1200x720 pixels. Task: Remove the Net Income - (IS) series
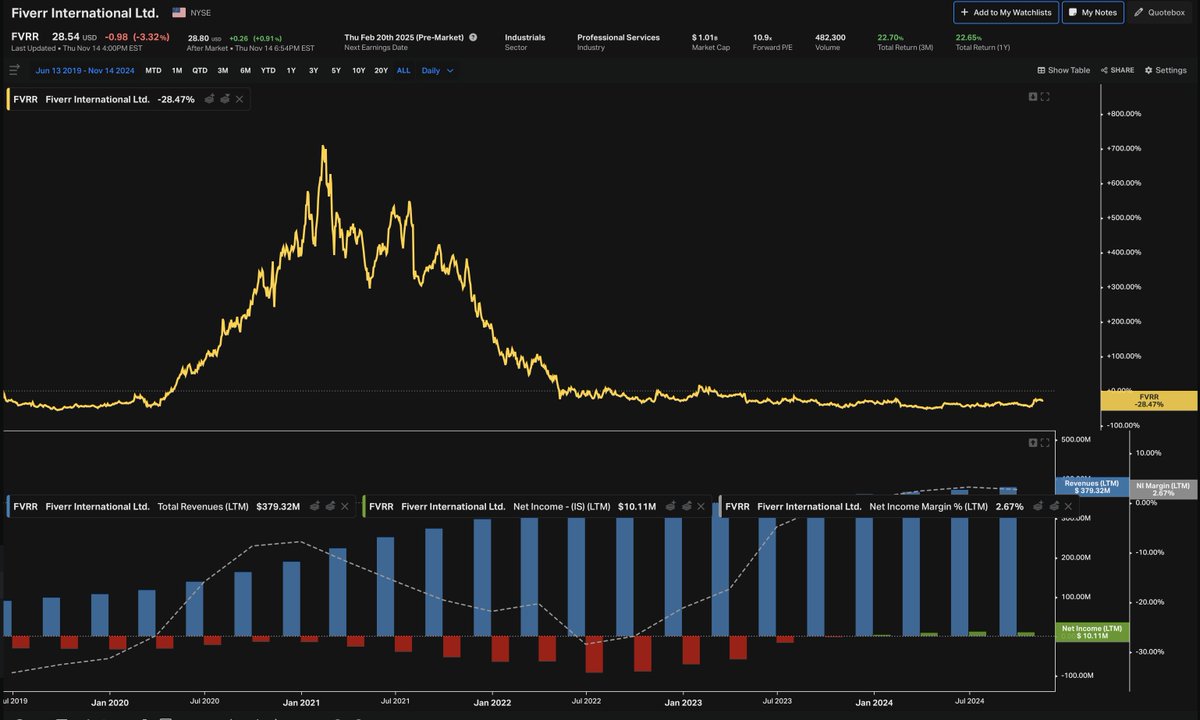coord(701,507)
